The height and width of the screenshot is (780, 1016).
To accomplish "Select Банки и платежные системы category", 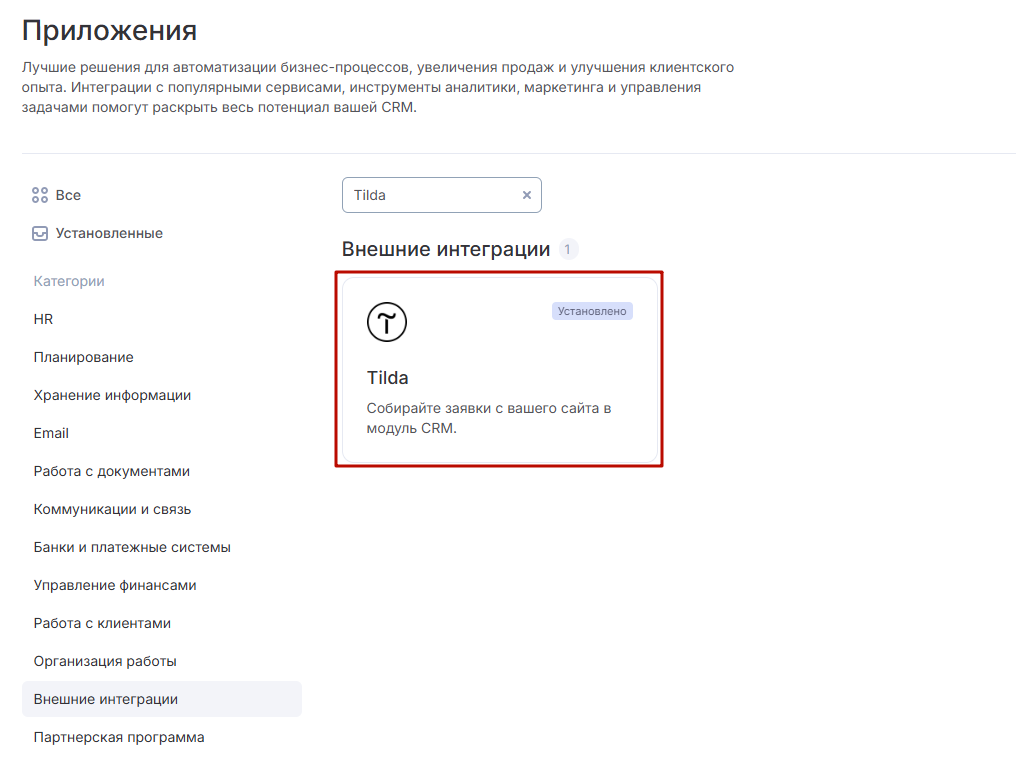I will 132,547.
